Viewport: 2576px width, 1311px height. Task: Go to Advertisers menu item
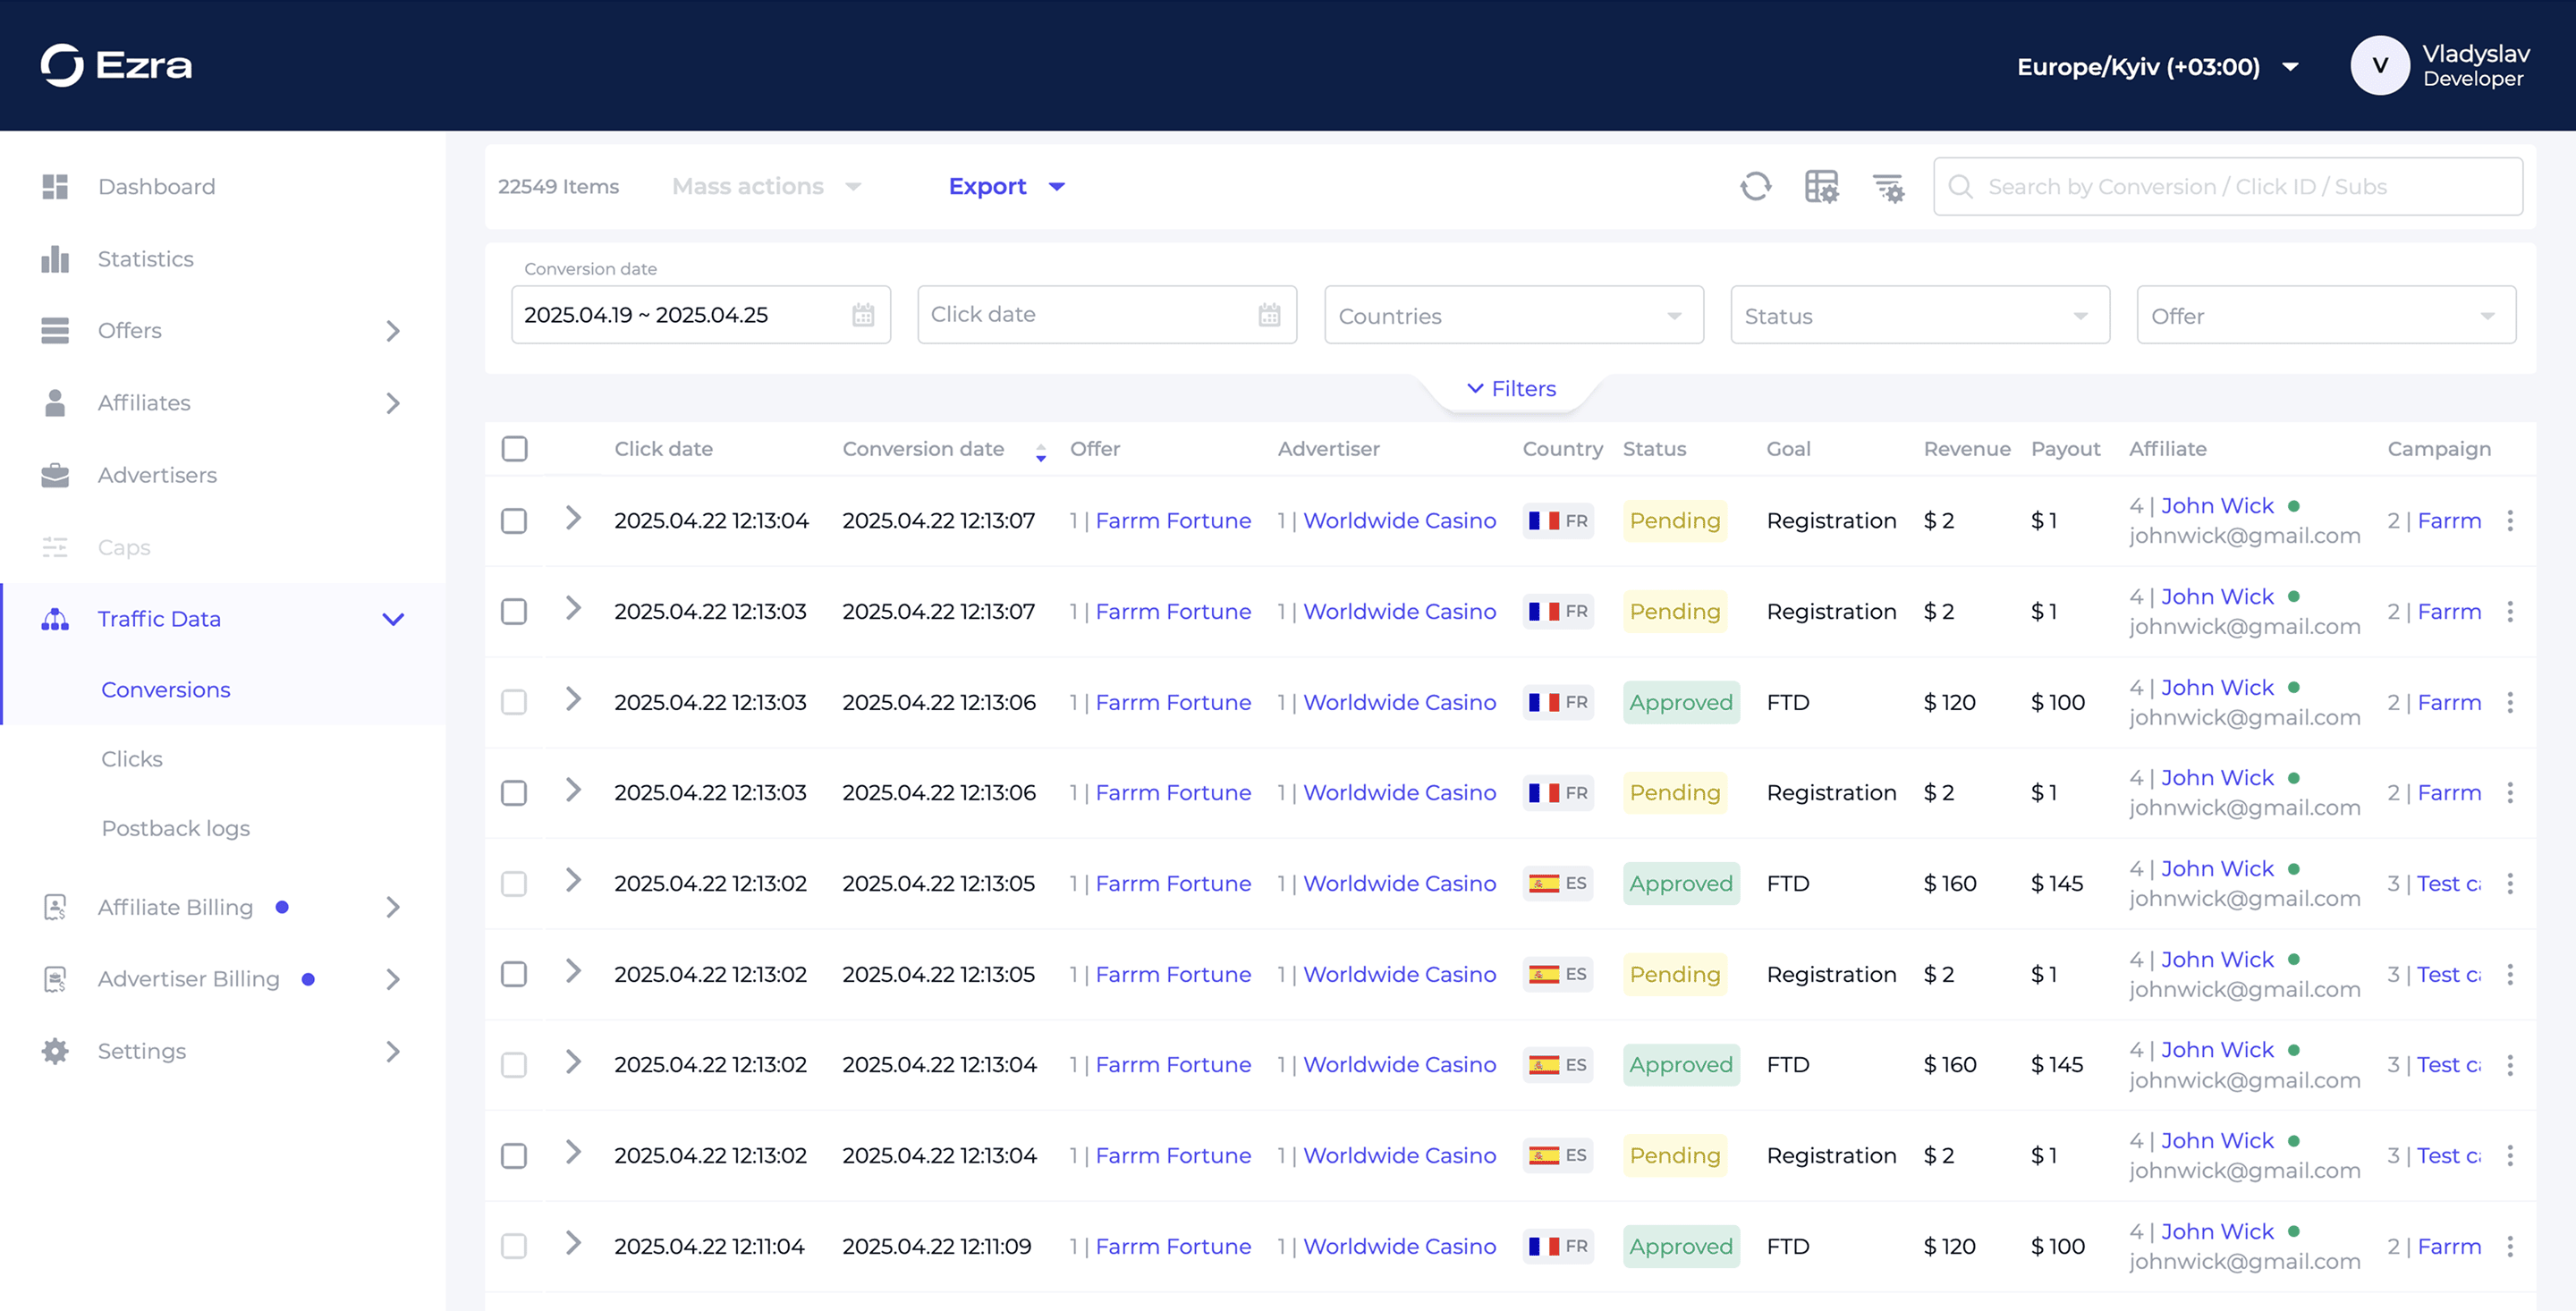pos(157,475)
